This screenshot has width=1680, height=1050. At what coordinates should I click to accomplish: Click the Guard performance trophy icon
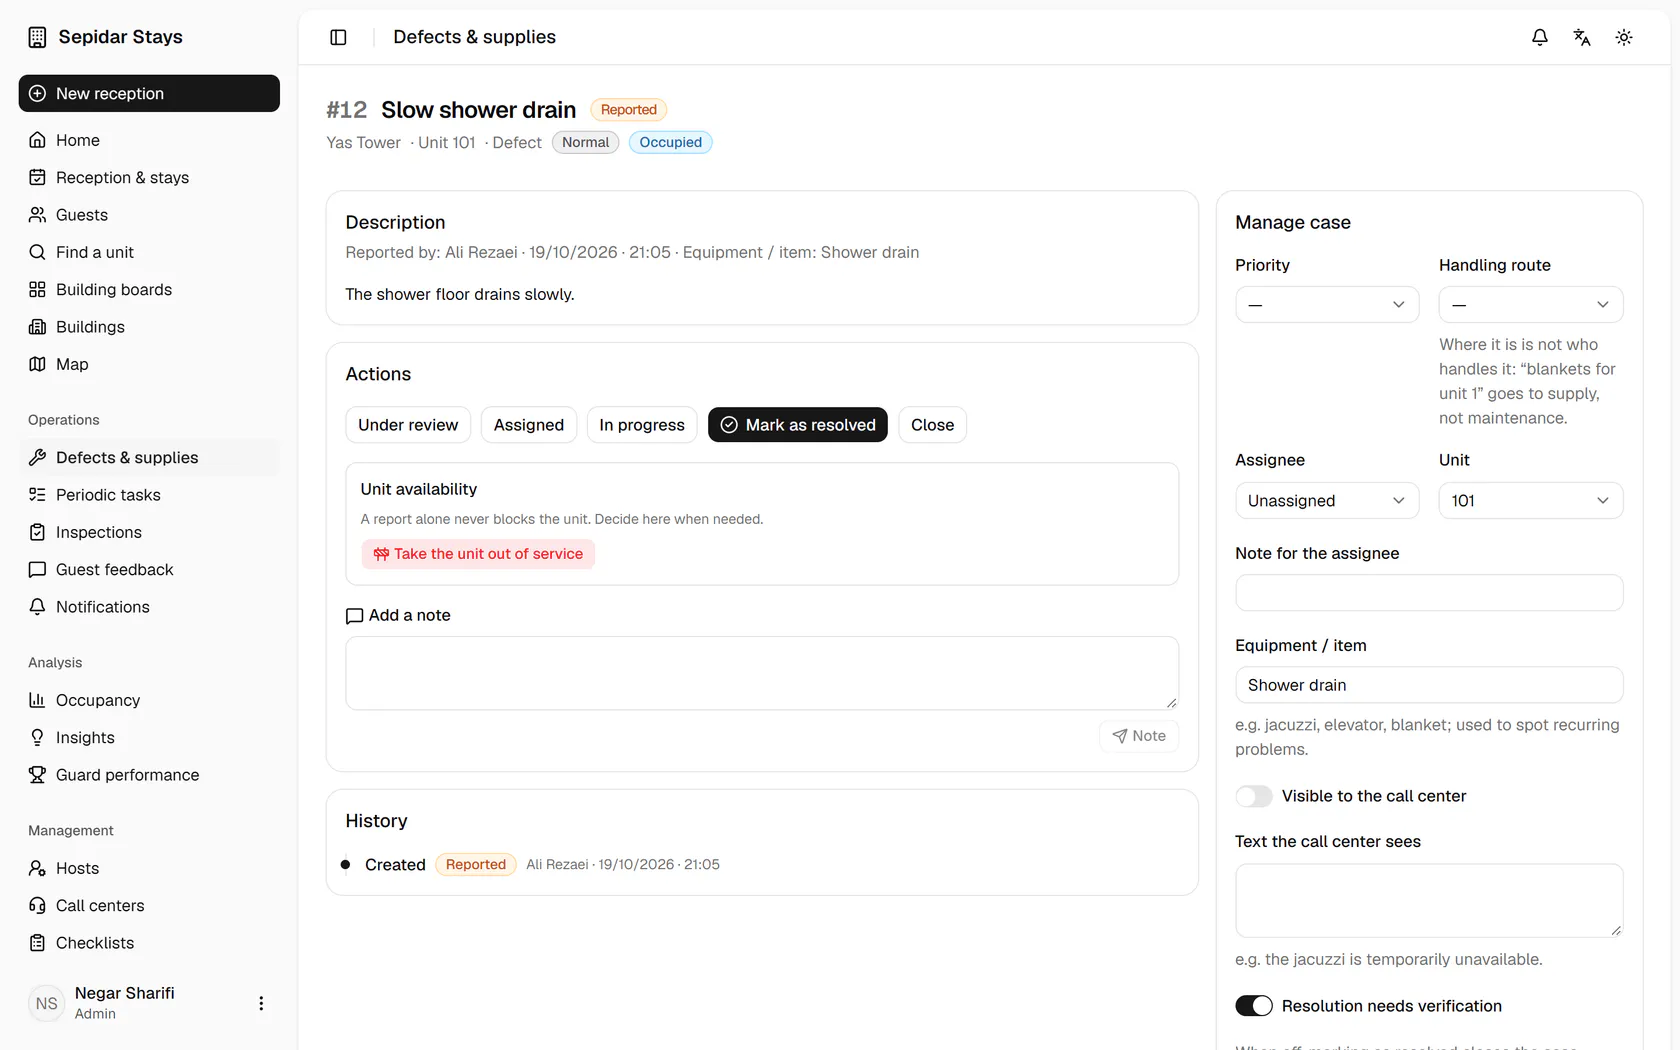pyautogui.click(x=37, y=775)
